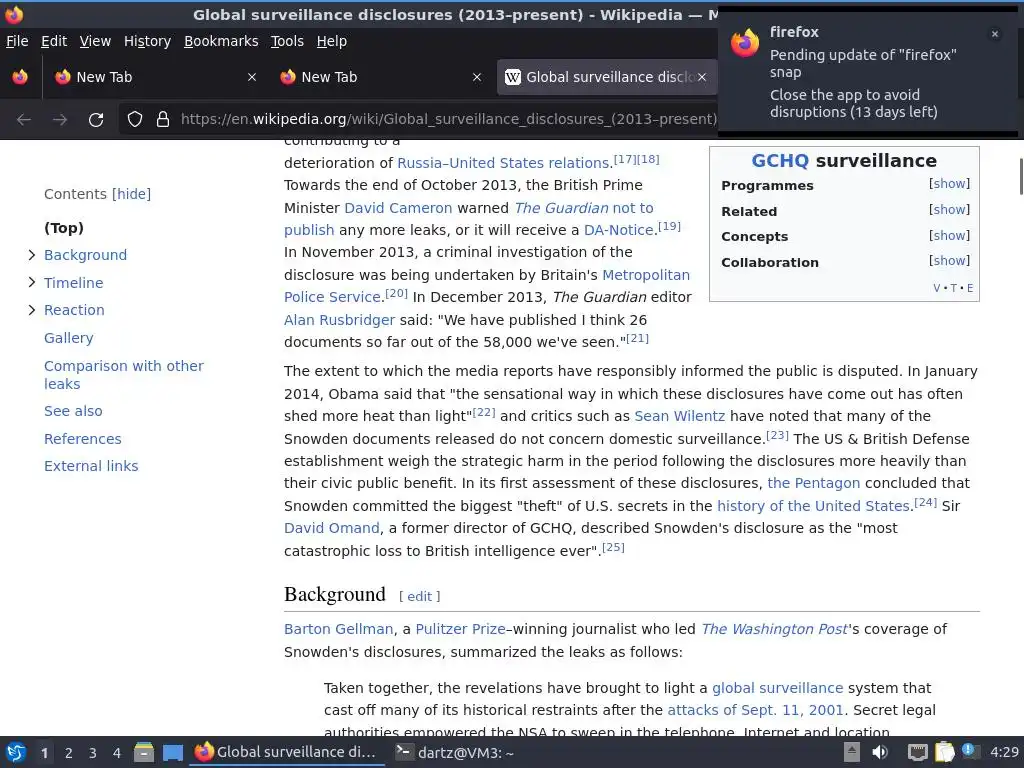This screenshot has width=1024, height=768.
Task: Open the Edit menu
Action: 54,41
